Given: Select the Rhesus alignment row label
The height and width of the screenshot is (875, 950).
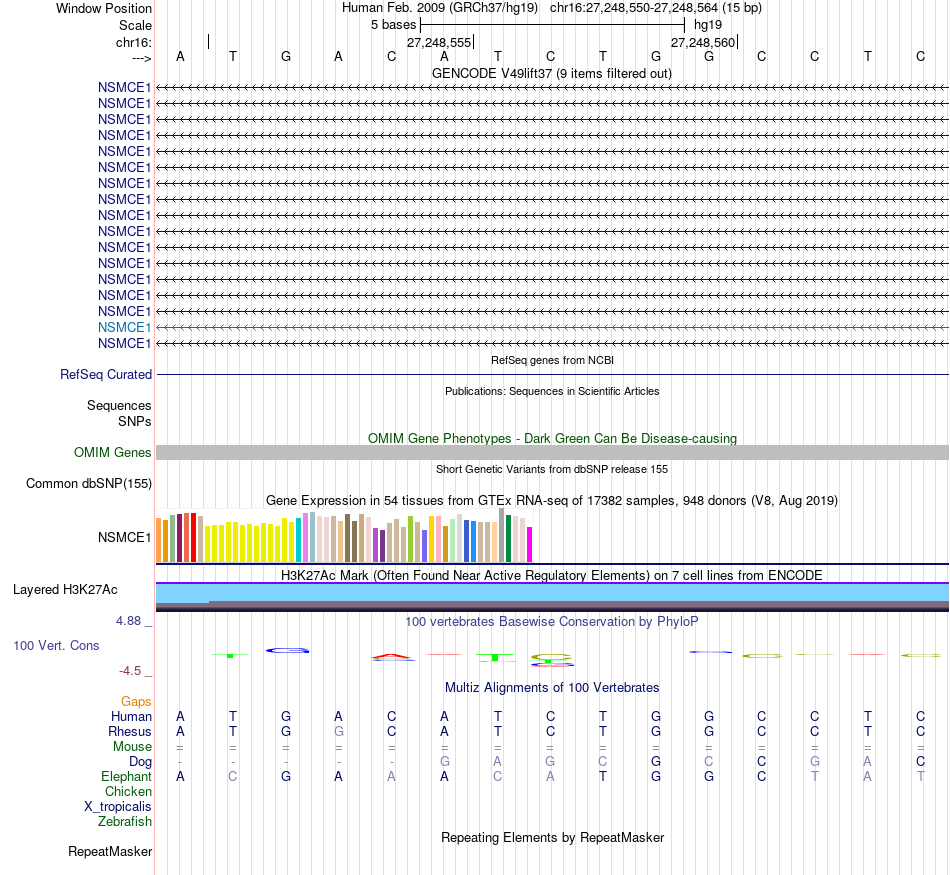Looking at the screenshot, I should 130,732.
